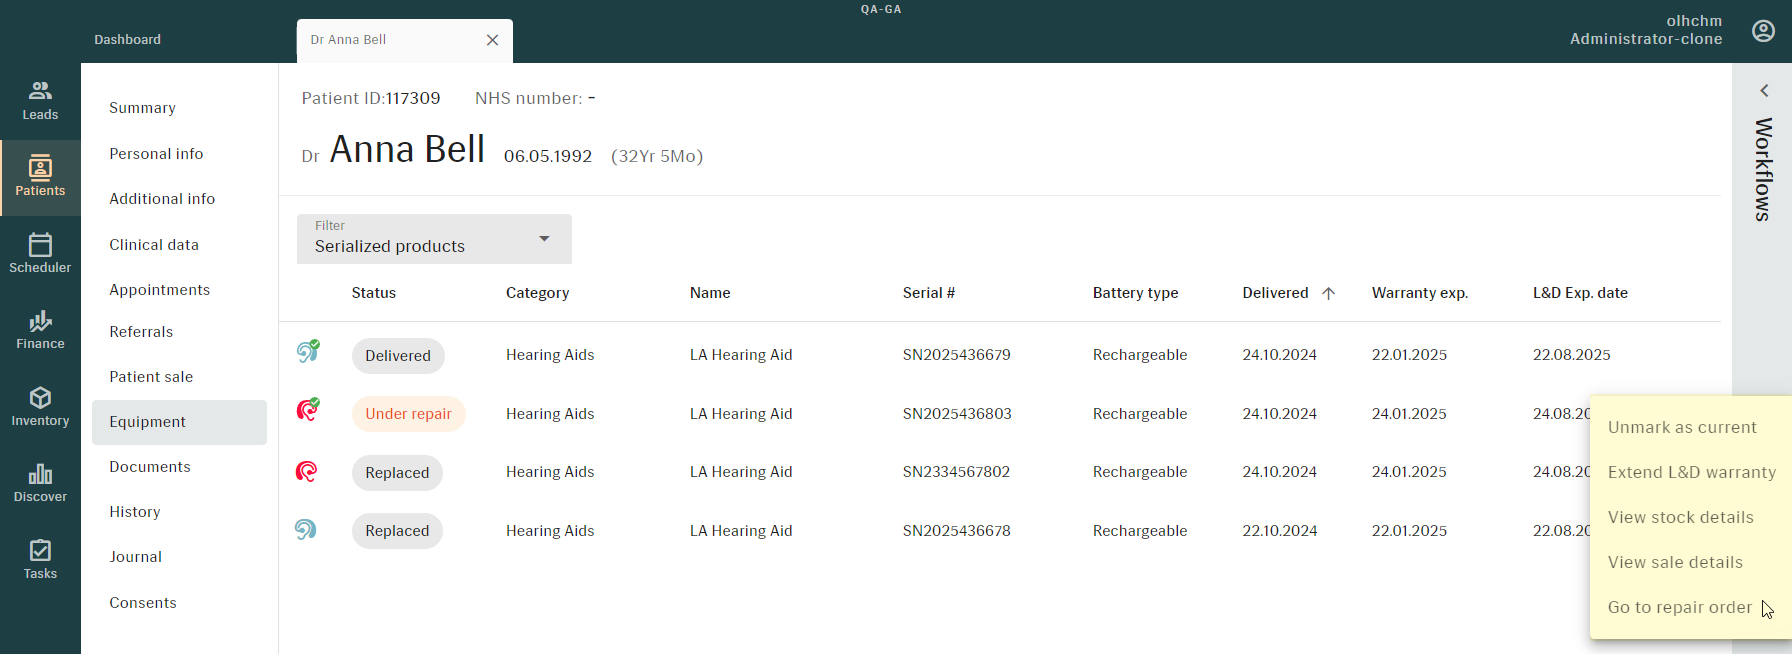Click serial number SN2025436678
1792x654 pixels.
(956, 531)
